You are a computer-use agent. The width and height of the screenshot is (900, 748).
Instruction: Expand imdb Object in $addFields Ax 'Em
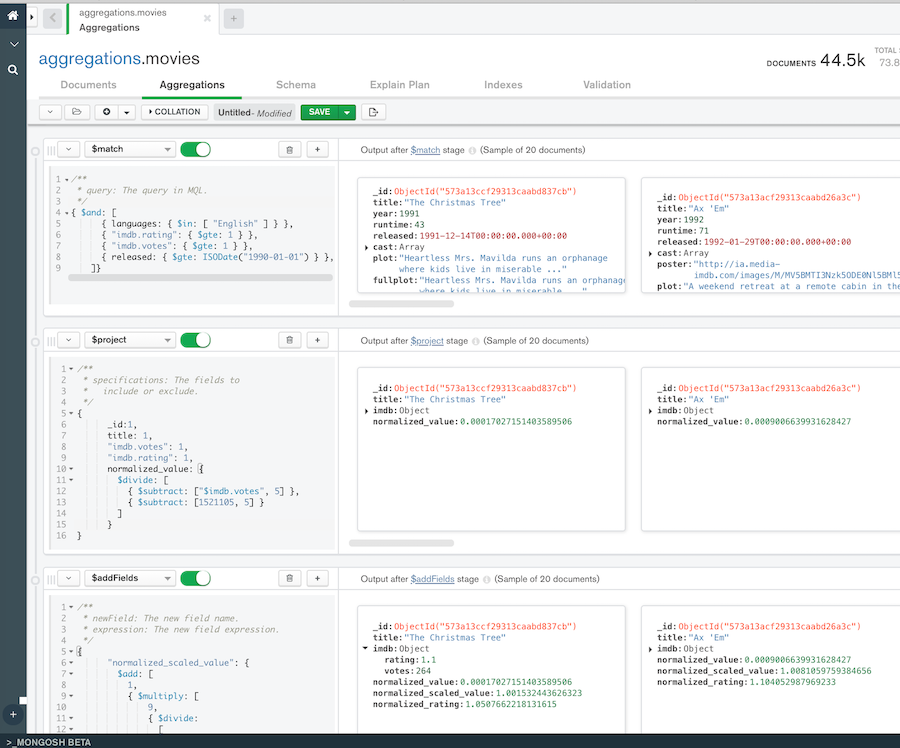[650, 649]
